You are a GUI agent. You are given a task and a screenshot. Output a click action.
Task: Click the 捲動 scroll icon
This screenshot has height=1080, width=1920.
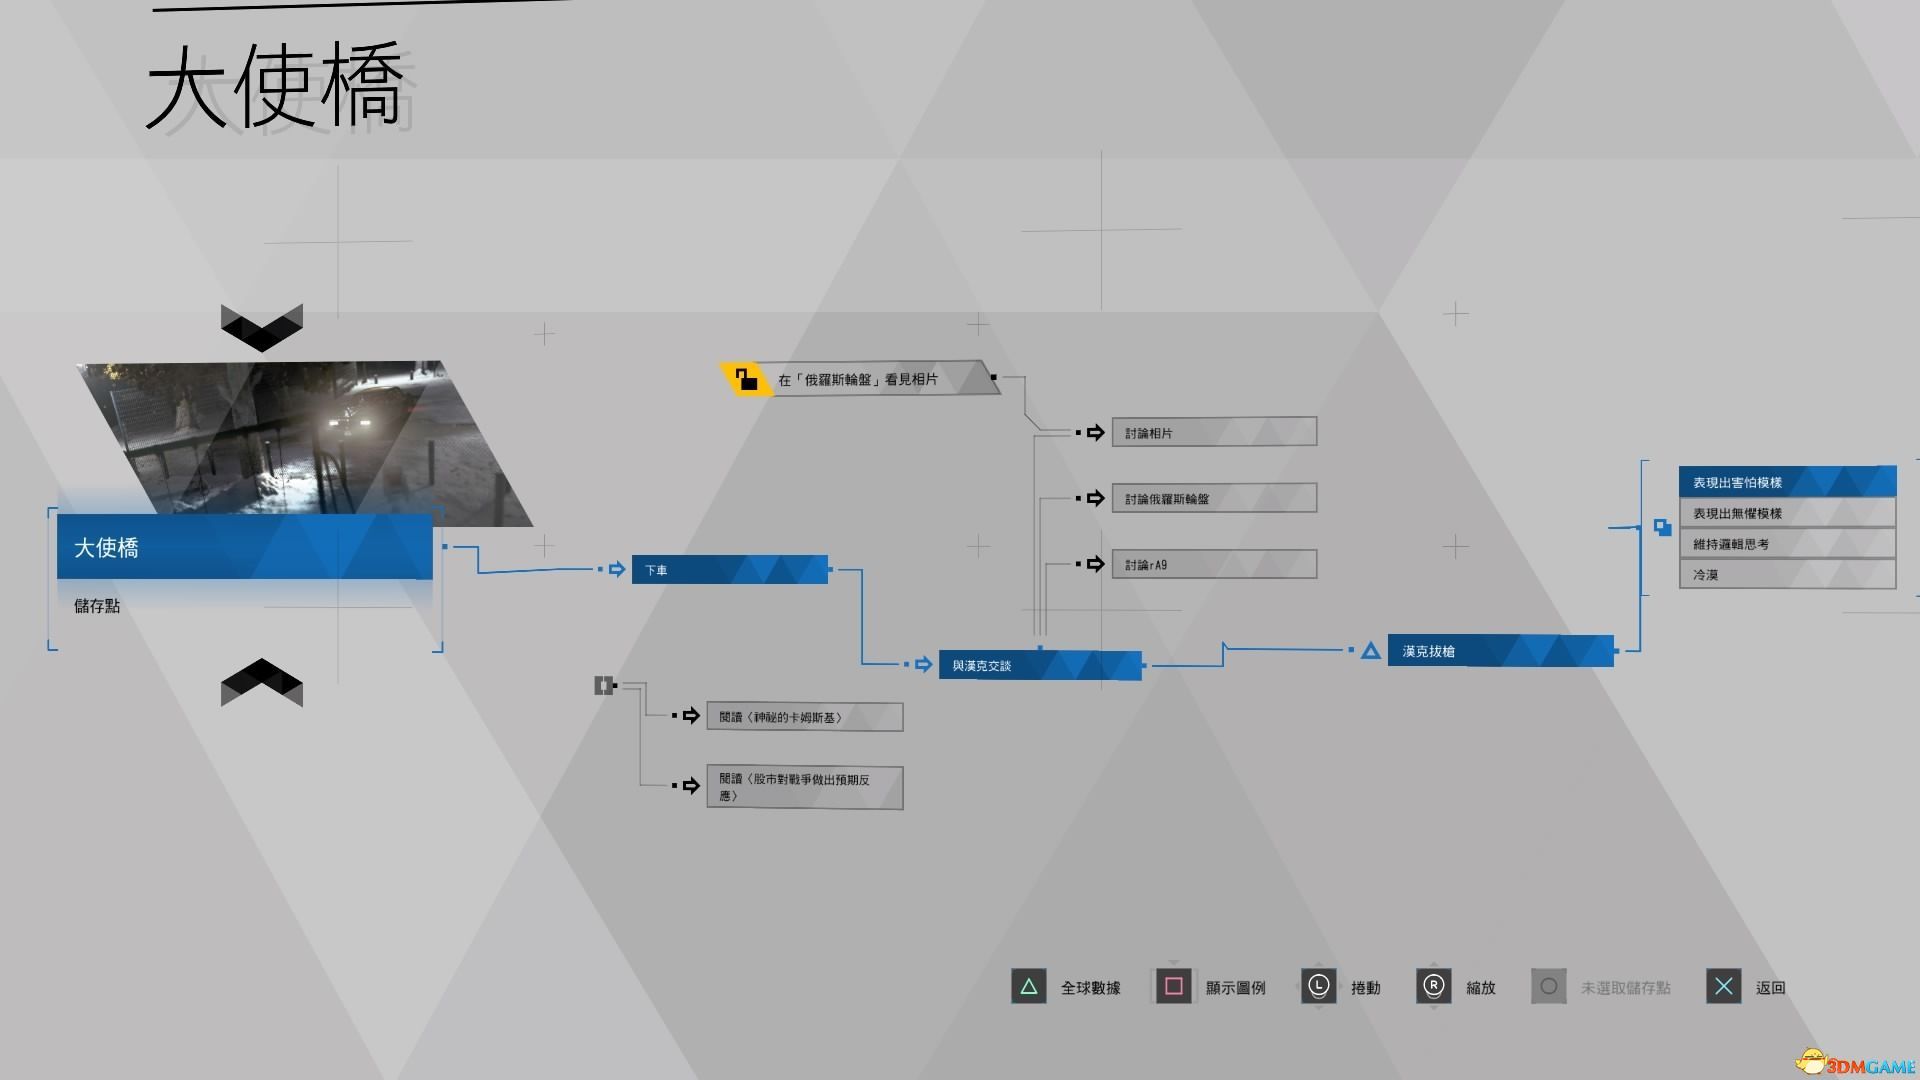click(1319, 986)
